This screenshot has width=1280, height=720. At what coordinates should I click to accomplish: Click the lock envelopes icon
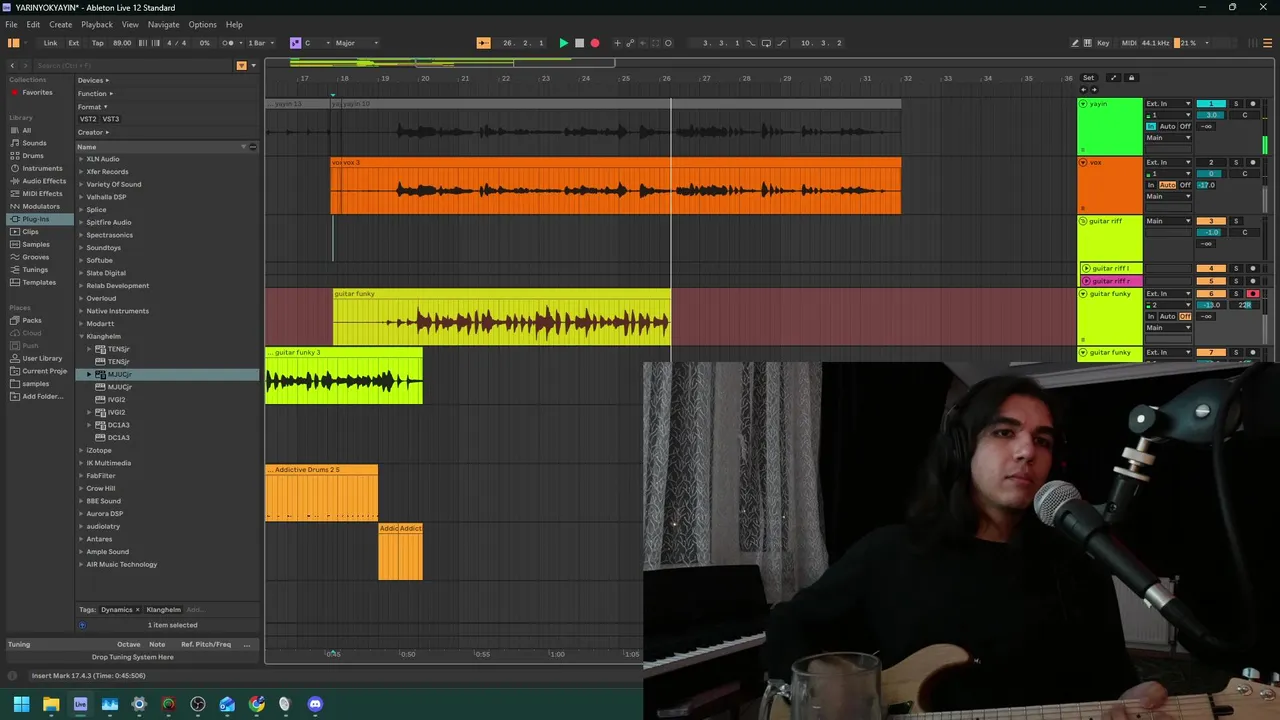(x=1131, y=78)
